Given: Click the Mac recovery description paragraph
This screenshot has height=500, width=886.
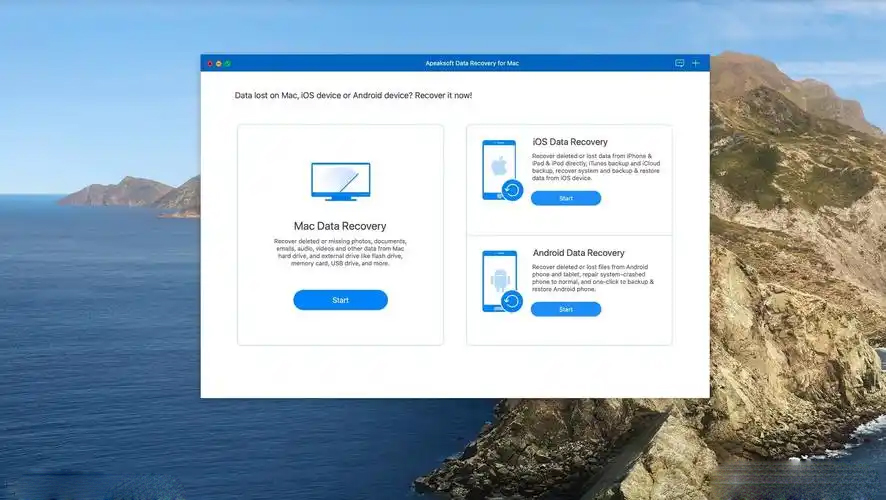Looking at the screenshot, I should click(340, 252).
